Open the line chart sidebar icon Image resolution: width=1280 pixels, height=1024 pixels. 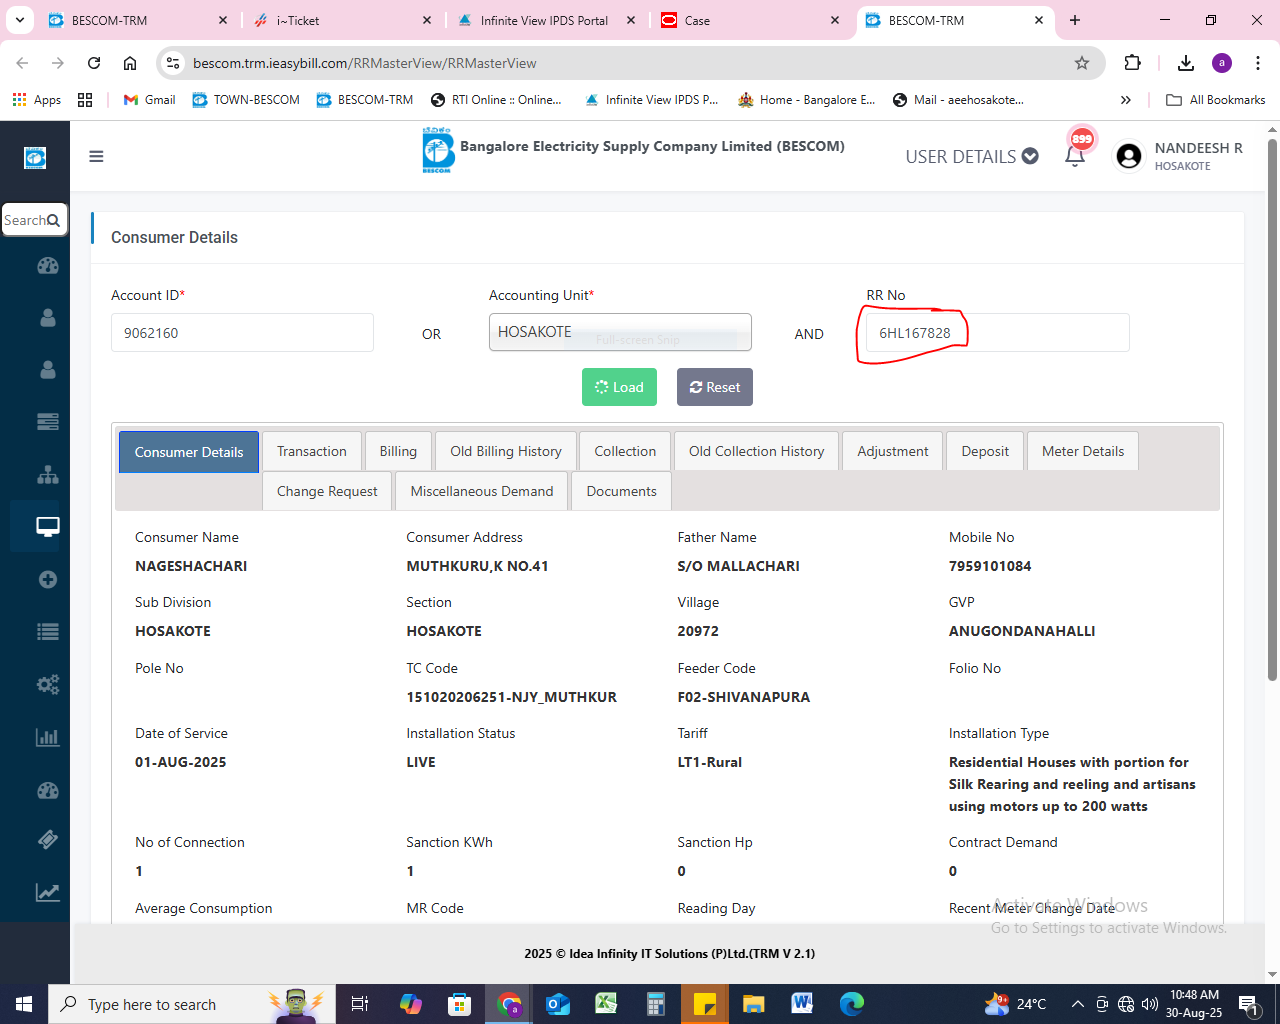[x=47, y=892]
